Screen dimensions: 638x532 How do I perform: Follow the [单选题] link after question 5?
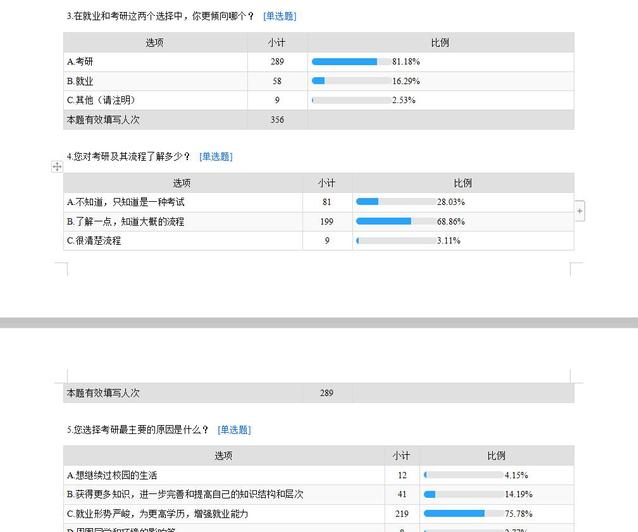[234, 430]
